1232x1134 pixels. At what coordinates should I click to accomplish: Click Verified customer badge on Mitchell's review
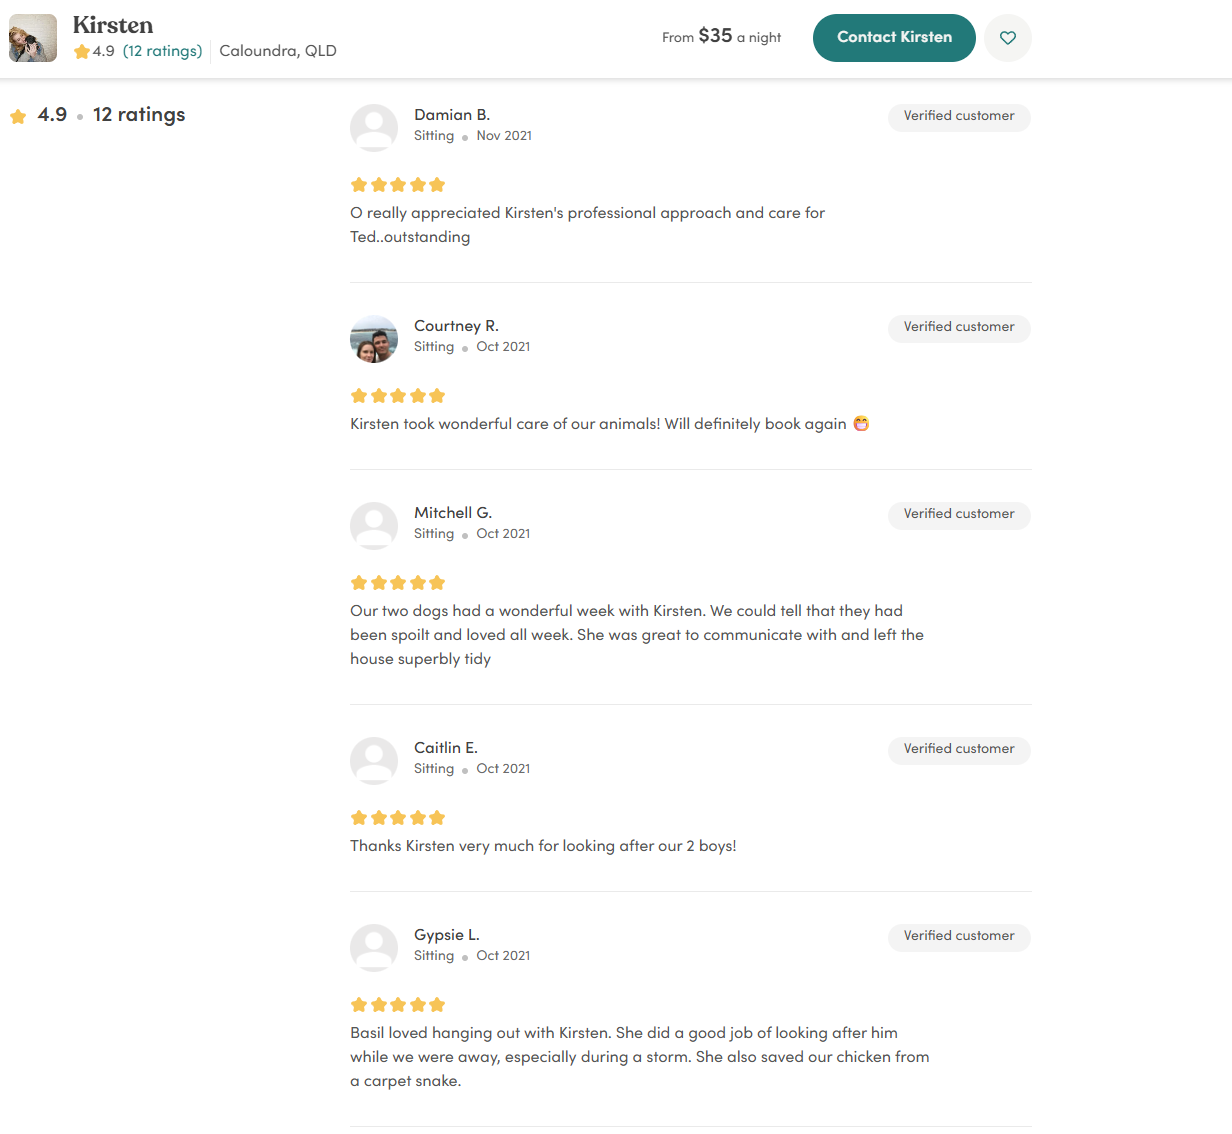pos(959,515)
